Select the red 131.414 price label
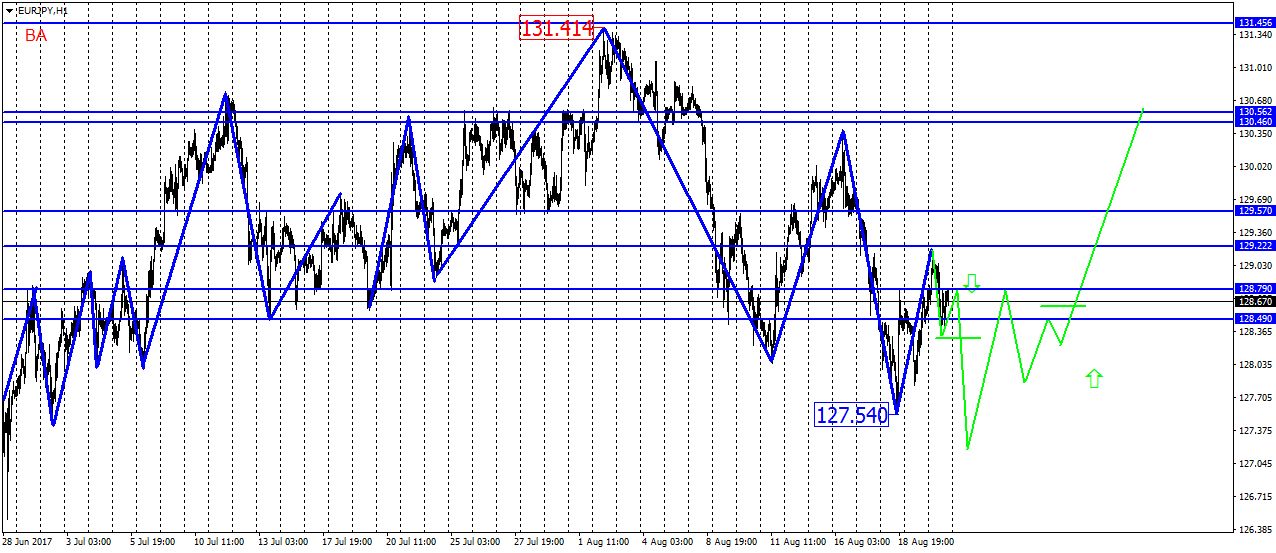This screenshot has height=553, width=1276. coord(557,28)
